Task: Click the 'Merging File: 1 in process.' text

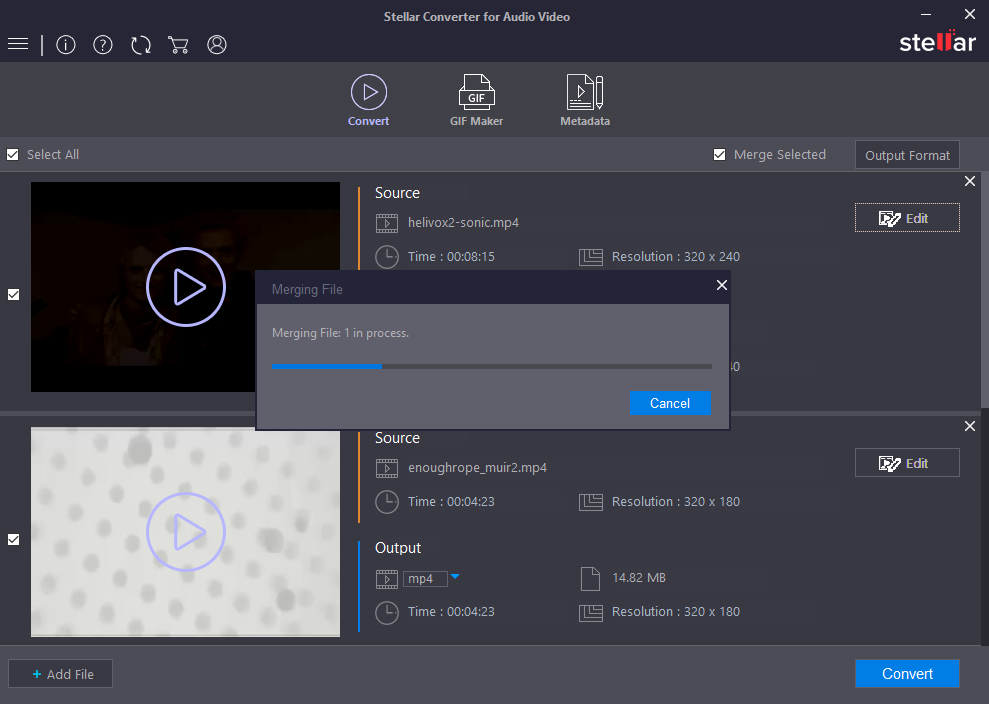Action: click(340, 333)
